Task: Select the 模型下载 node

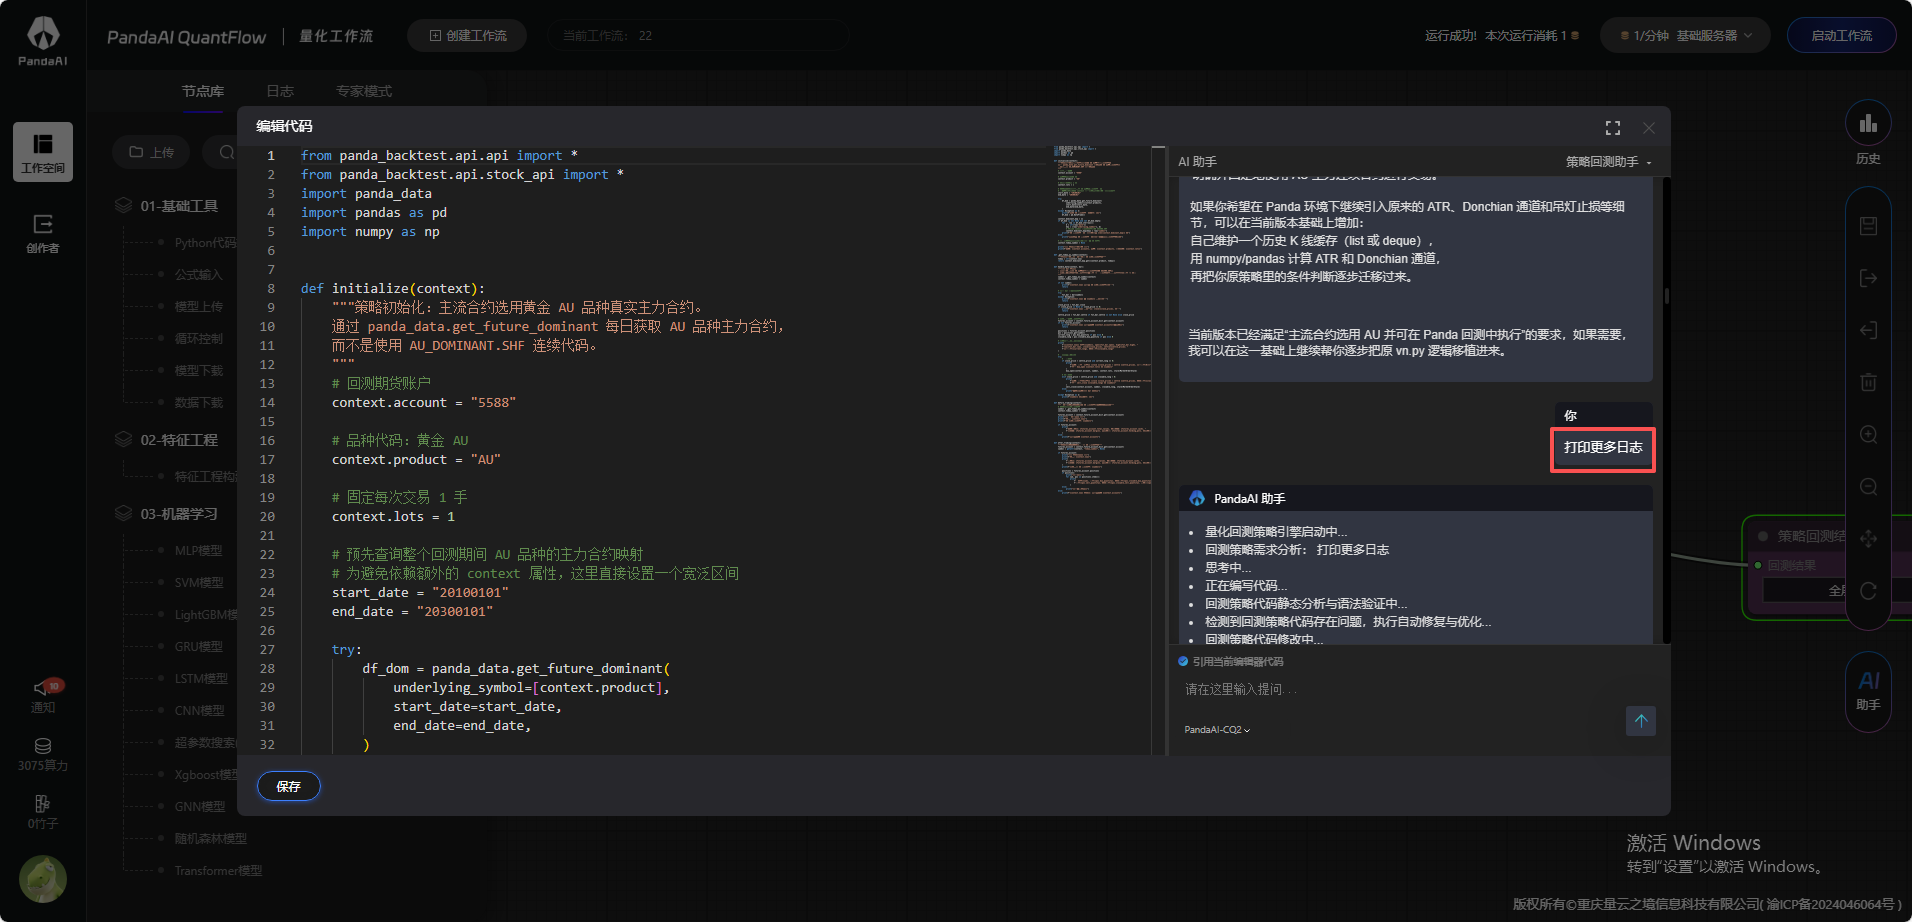Action: point(198,370)
